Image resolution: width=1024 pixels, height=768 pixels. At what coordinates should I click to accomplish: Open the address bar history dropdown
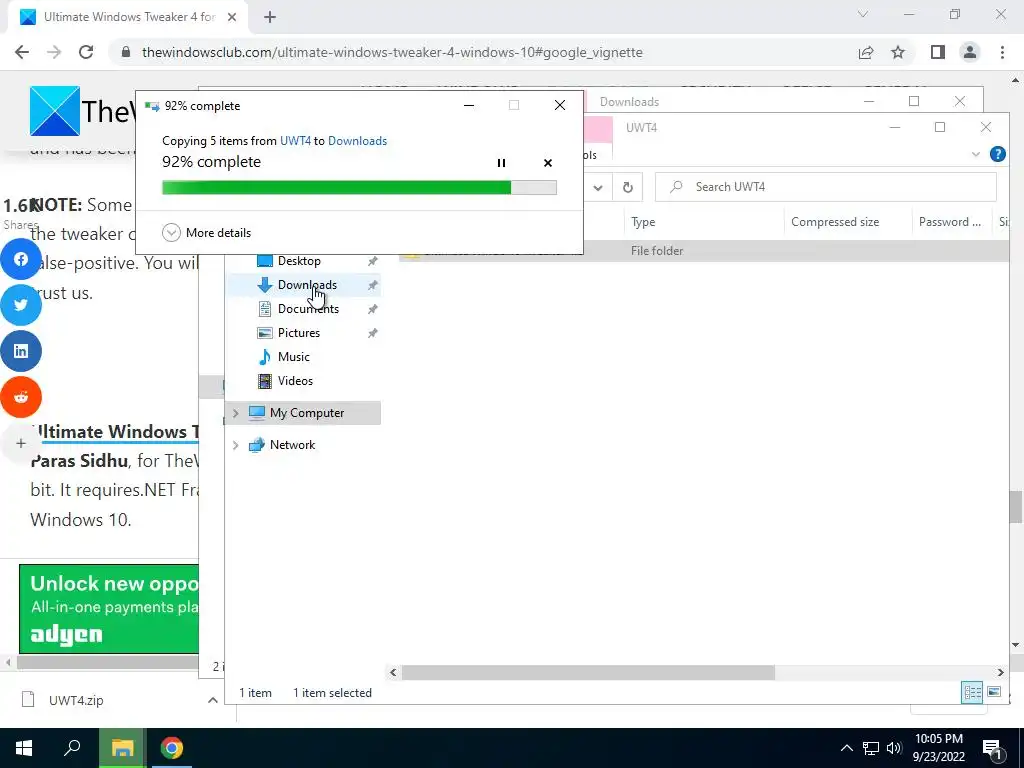598,187
